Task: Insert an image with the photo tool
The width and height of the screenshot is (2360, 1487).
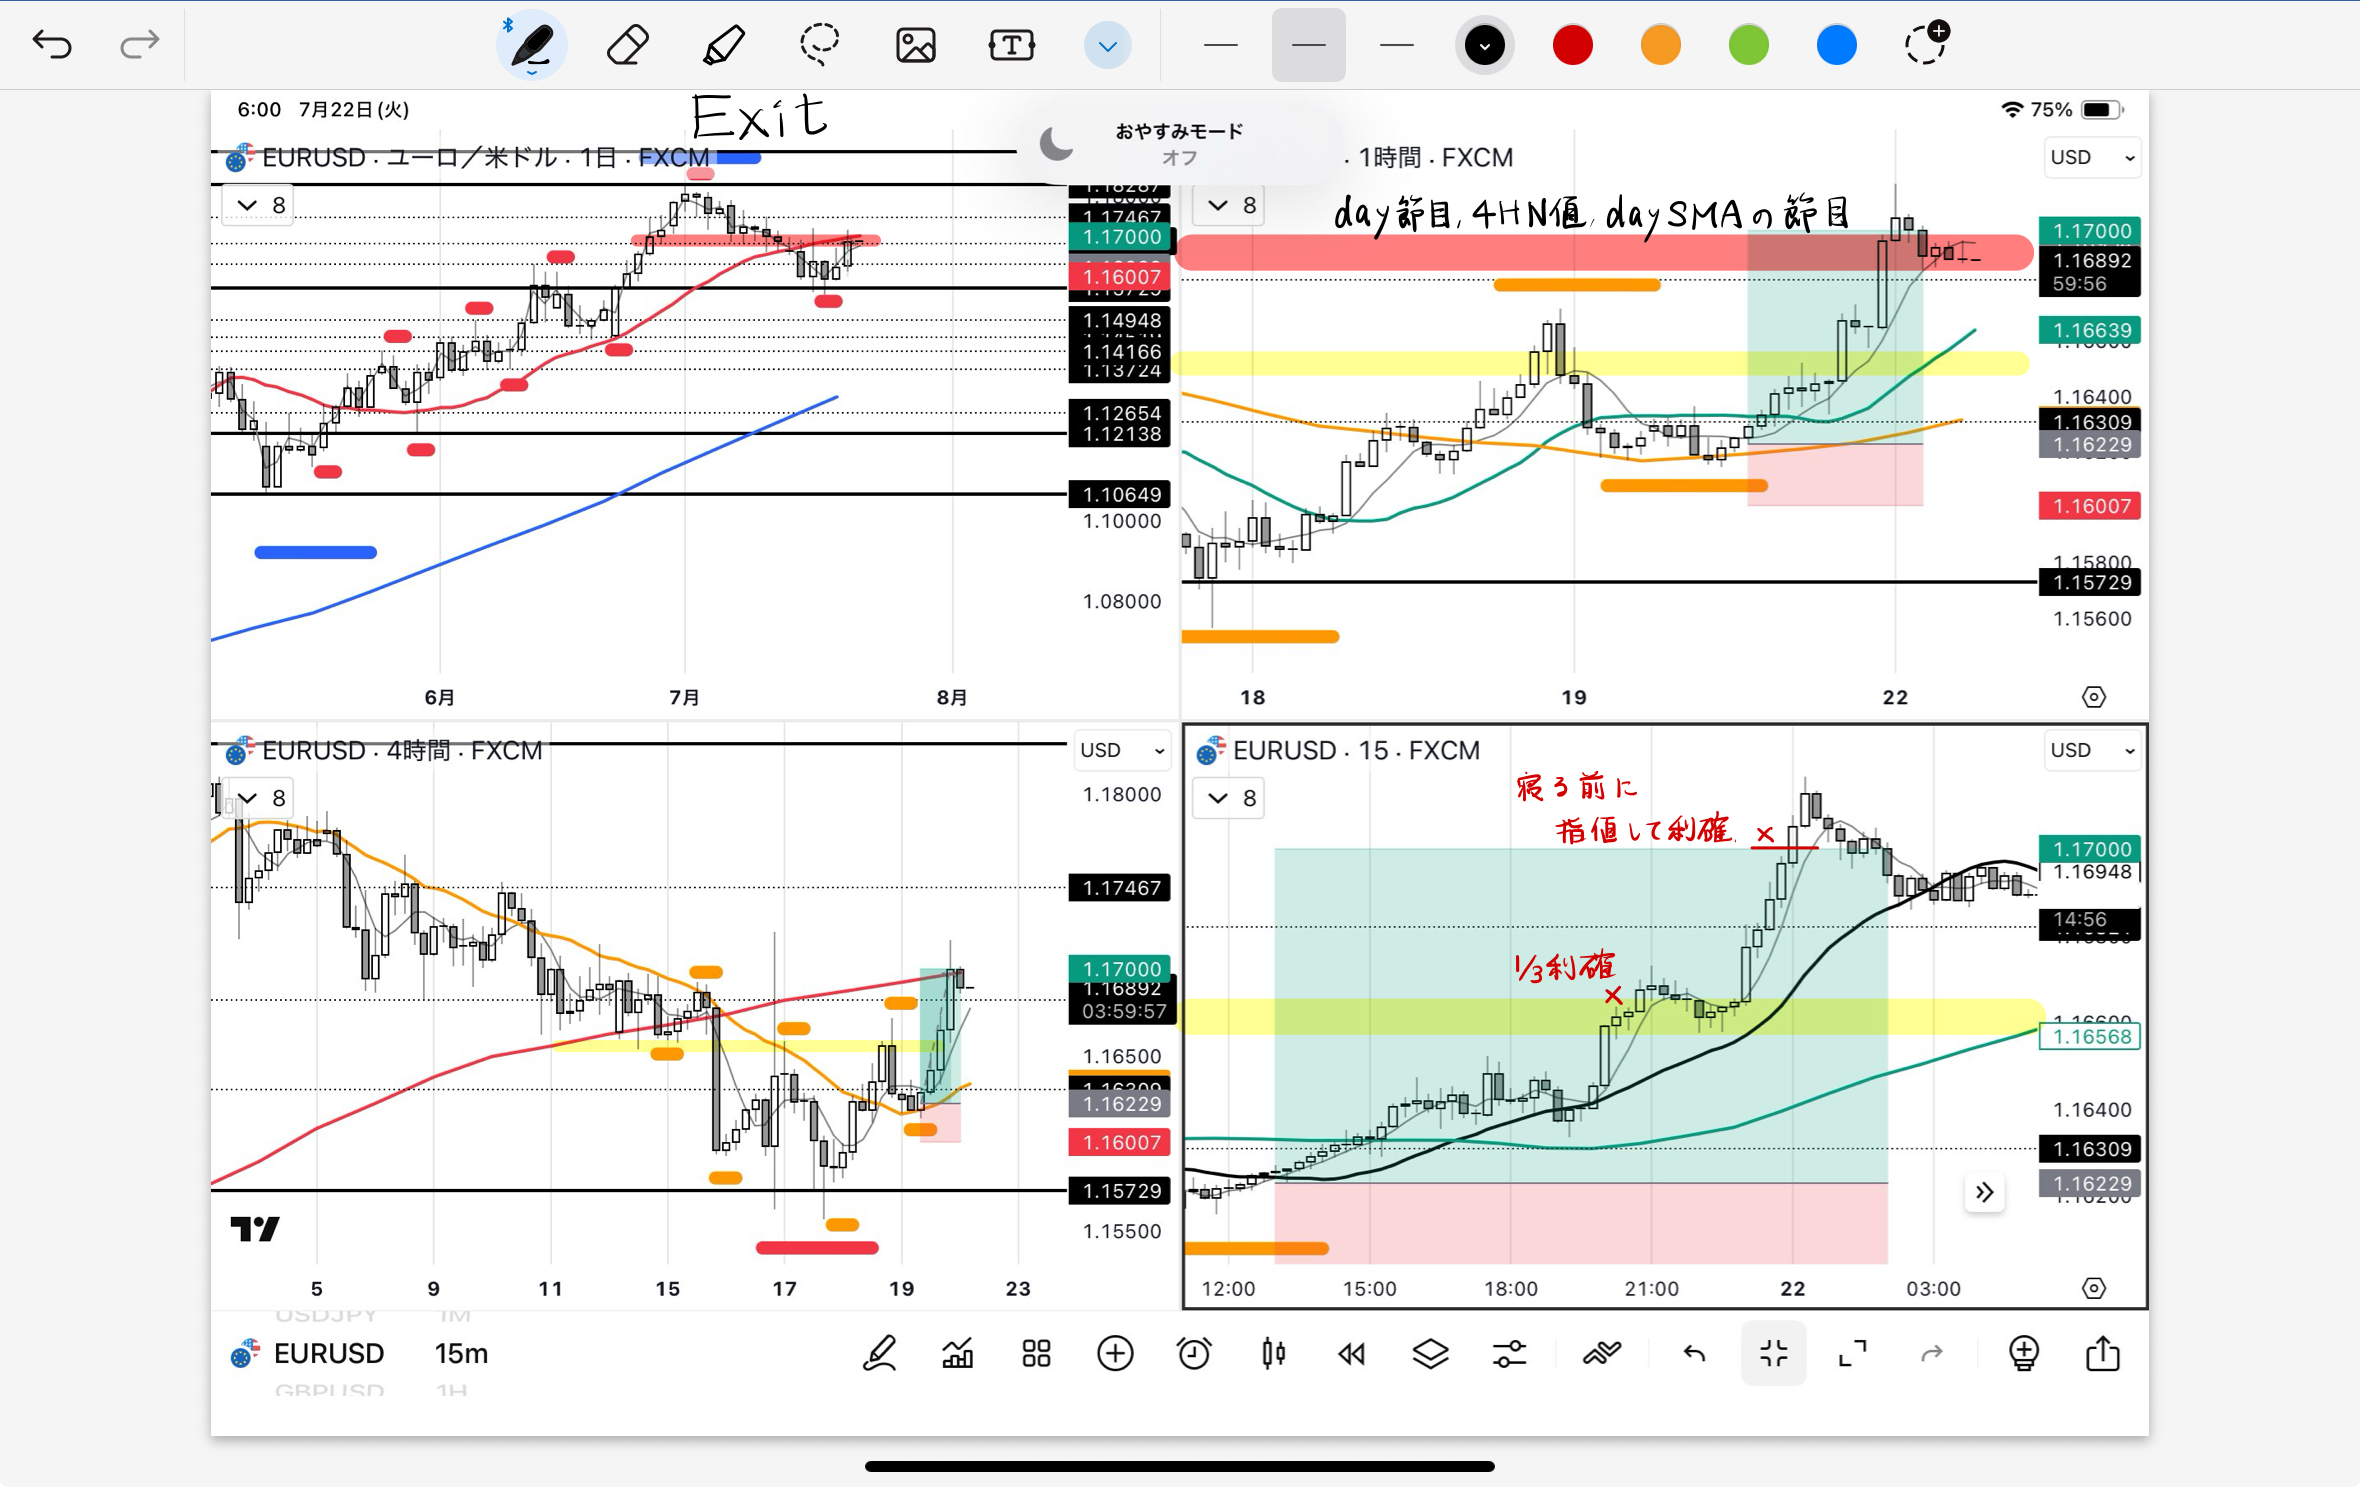Action: click(x=915, y=45)
